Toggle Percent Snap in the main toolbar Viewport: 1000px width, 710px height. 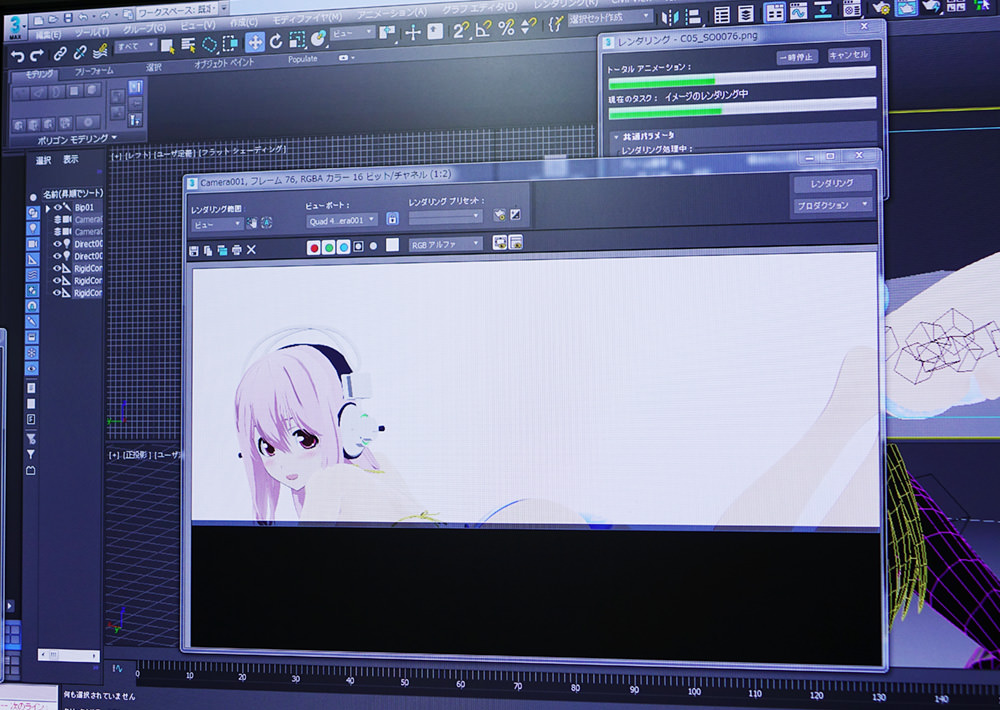[x=506, y=27]
